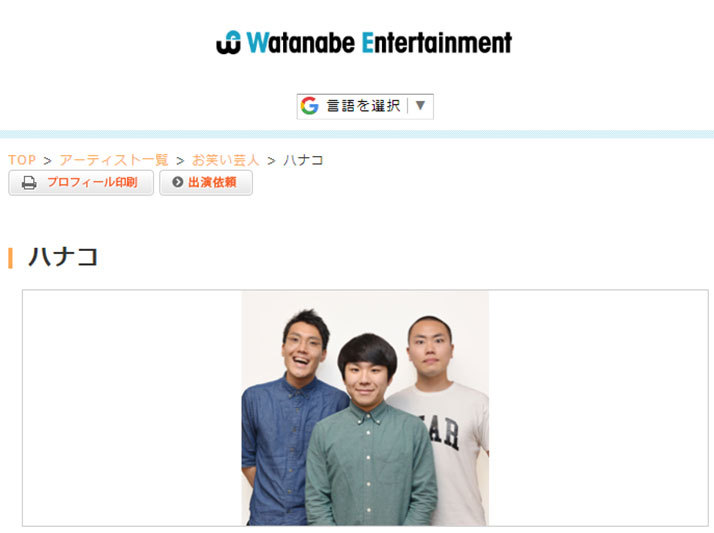Open the 言語を選択 language dropdown
Viewport: 714px width, 533px height.
coord(365,107)
